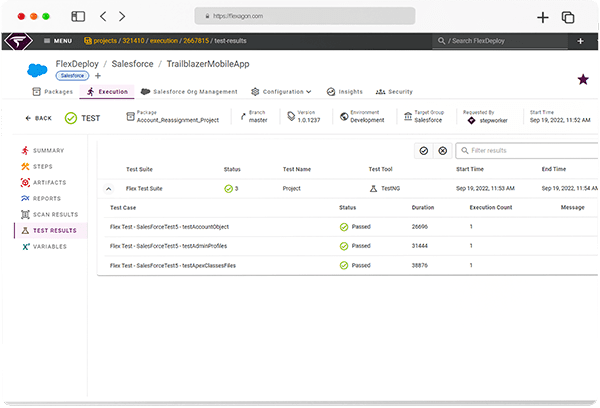This screenshot has width=600, height=408.
Task: Click the Salesforce cloud icon
Action: (37, 70)
